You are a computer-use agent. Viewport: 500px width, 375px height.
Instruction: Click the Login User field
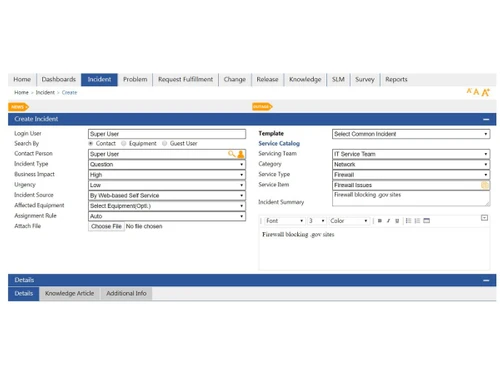click(x=167, y=134)
